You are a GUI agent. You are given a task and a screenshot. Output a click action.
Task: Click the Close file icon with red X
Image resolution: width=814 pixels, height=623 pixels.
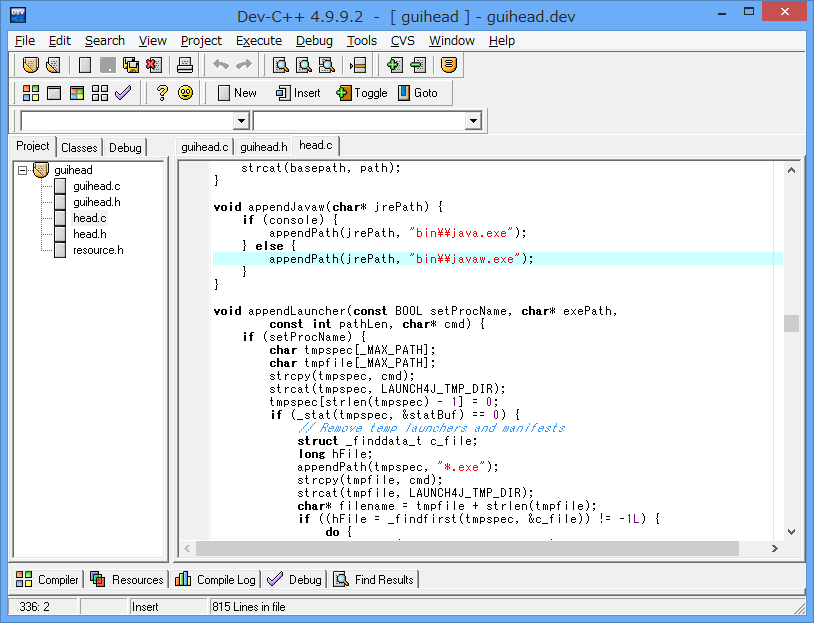(x=154, y=65)
